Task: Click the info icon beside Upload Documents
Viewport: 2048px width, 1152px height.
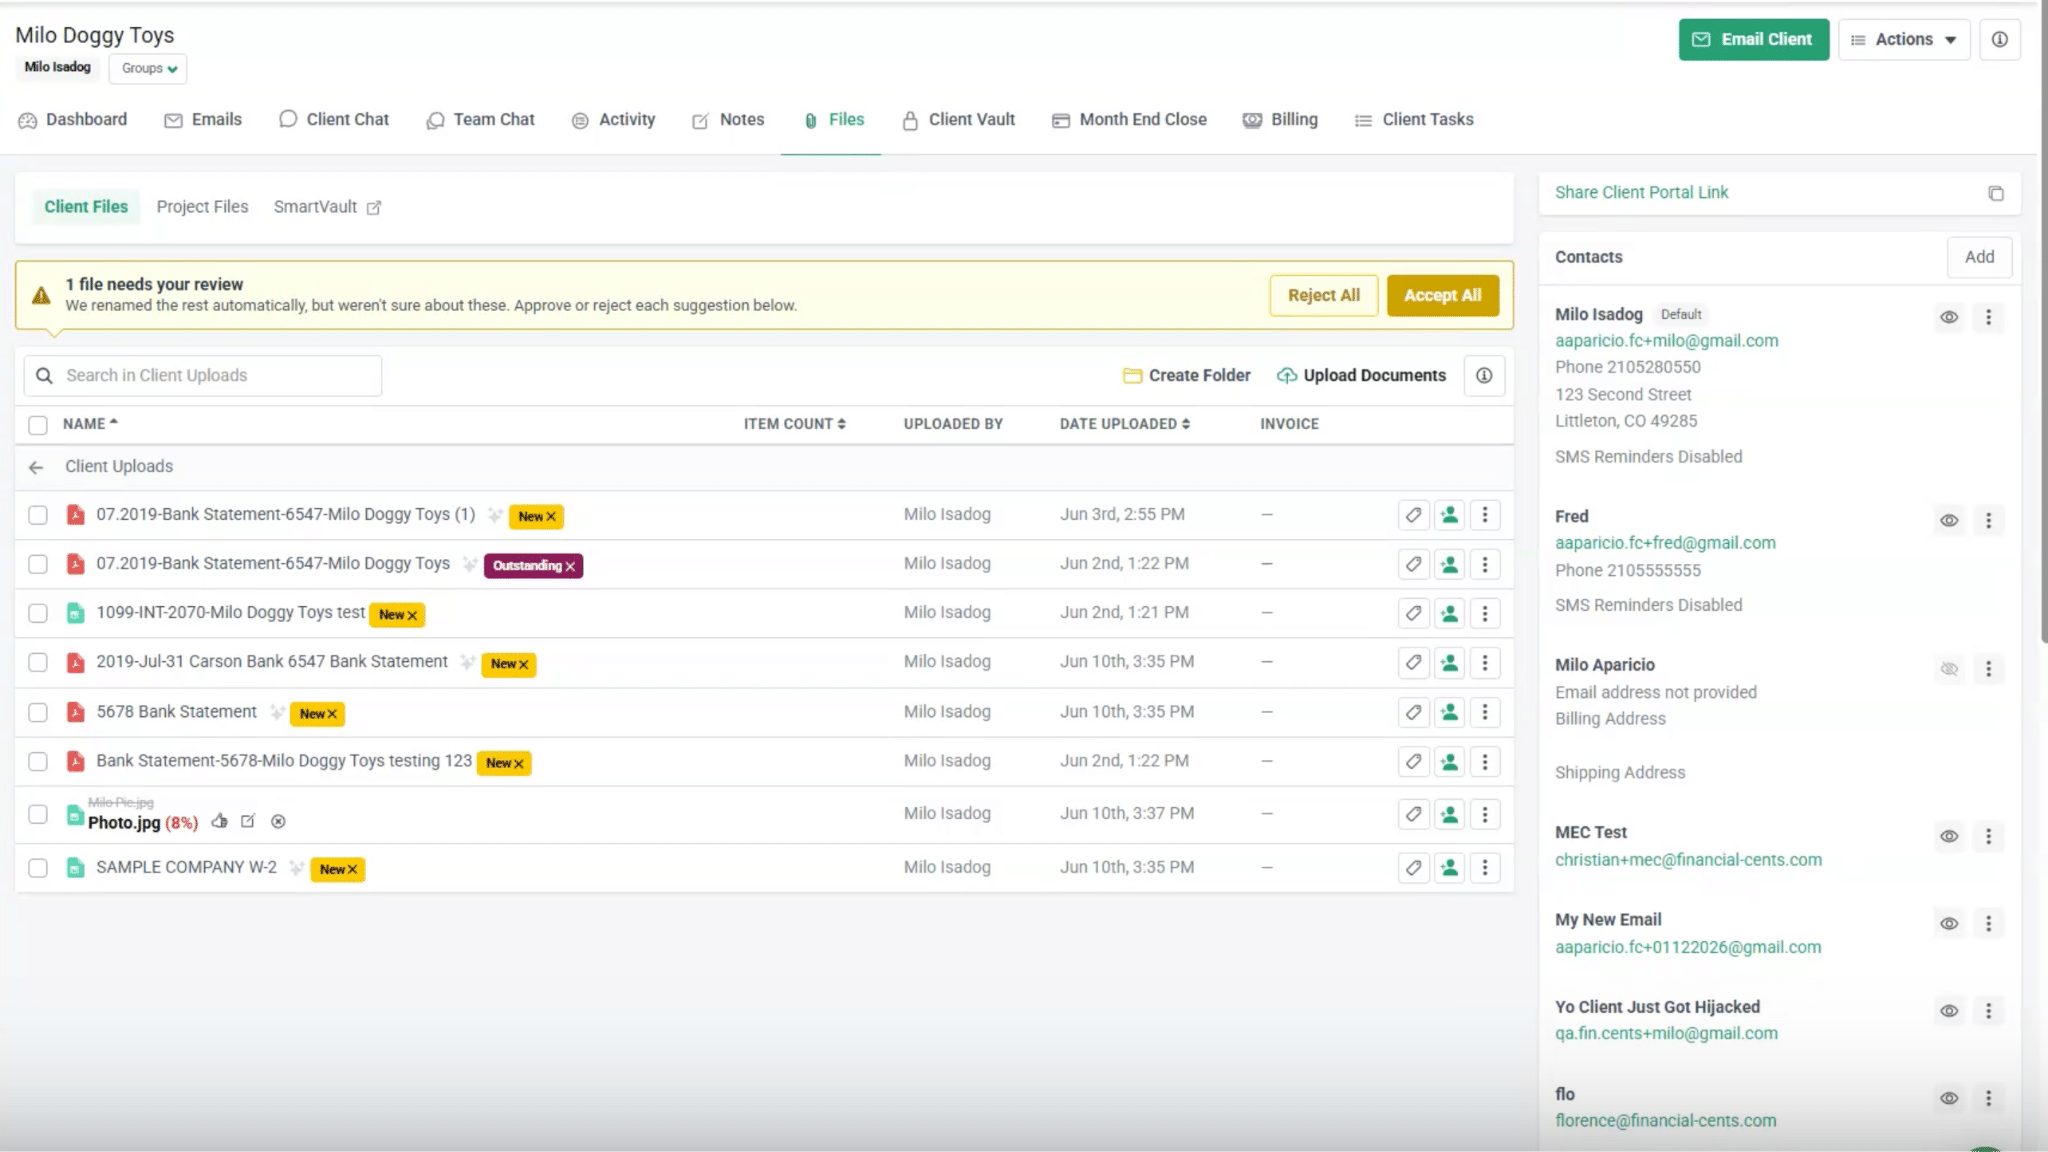Action: coord(1484,376)
